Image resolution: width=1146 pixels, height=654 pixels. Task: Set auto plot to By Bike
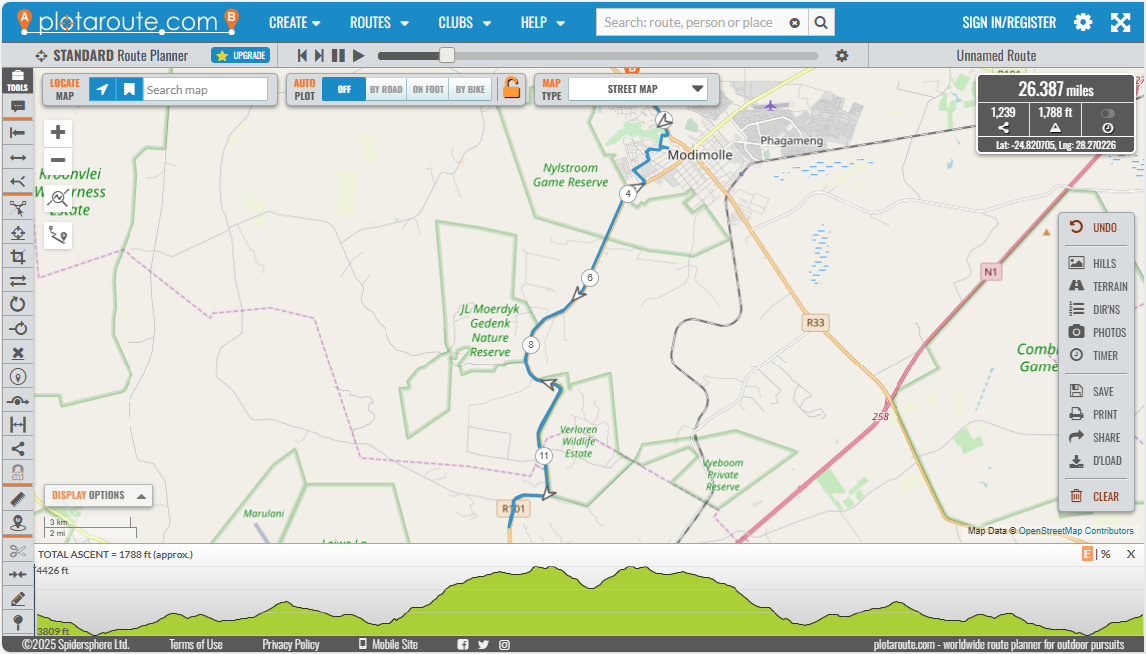[x=470, y=89]
